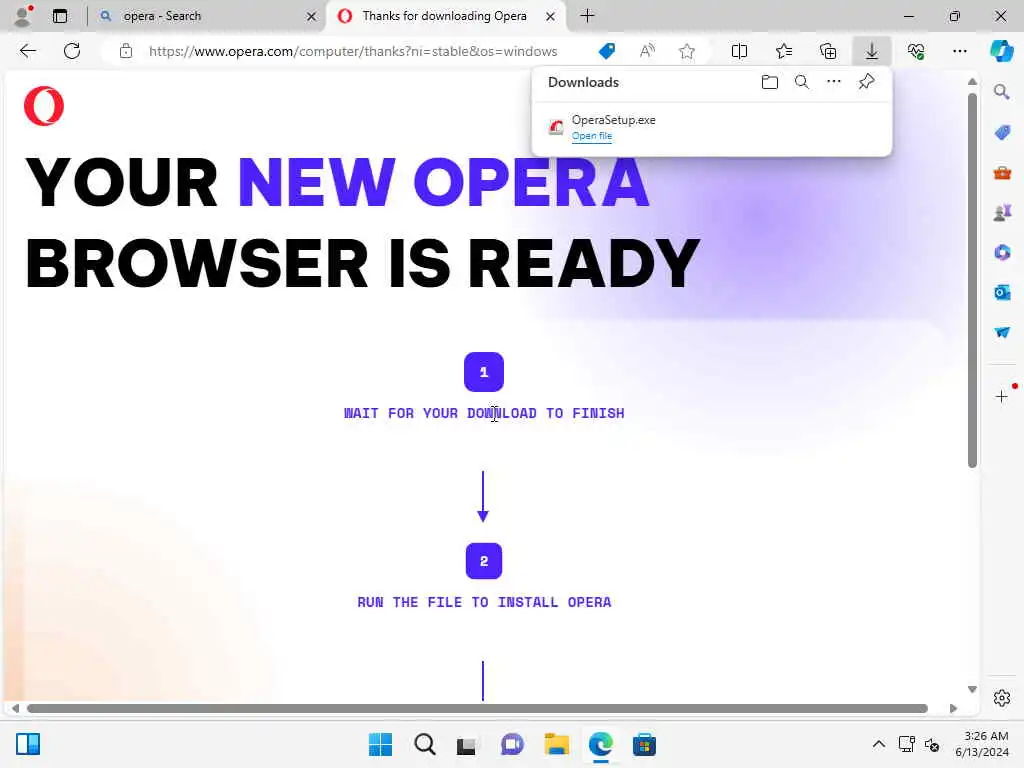Open the sidebar Search icon
This screenshot has width=1024, height=768.
coord(1002,92)
